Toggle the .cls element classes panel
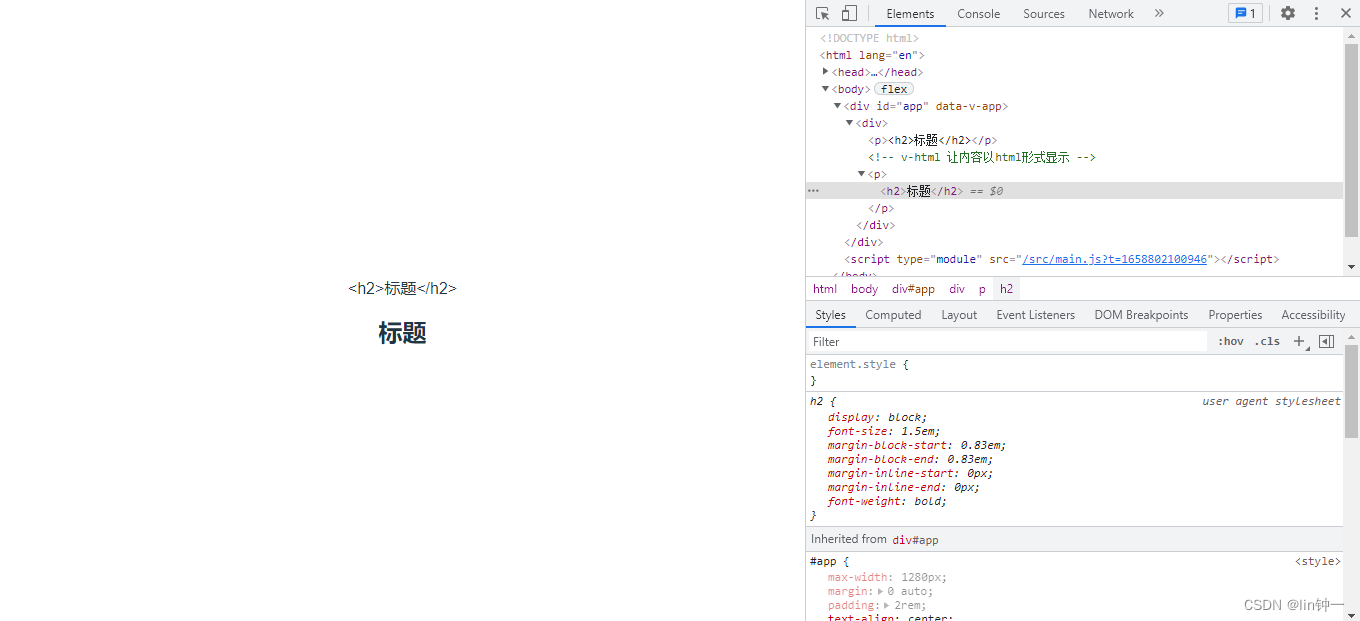Screen dimensions: 1360x621 1267,341
